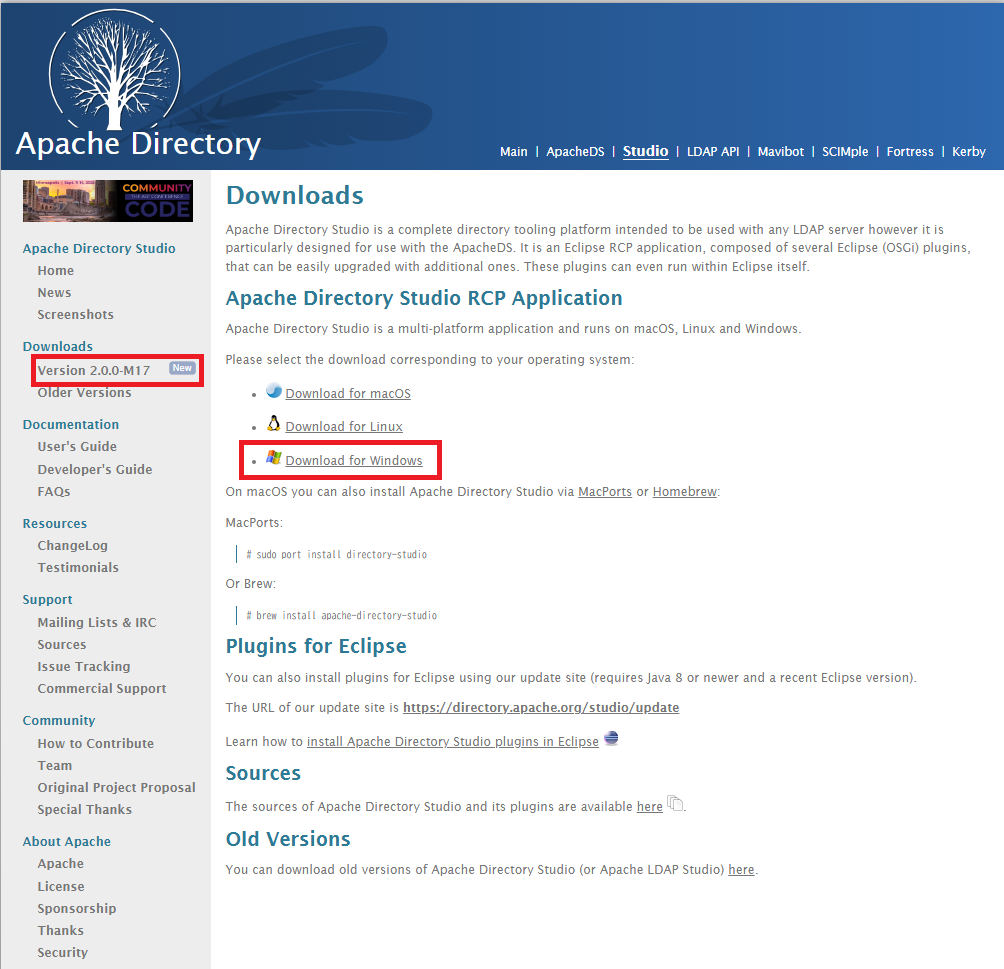Screen dimensions: 1004x969
Task: Click Download for macOS link
Action: [348, 393]
